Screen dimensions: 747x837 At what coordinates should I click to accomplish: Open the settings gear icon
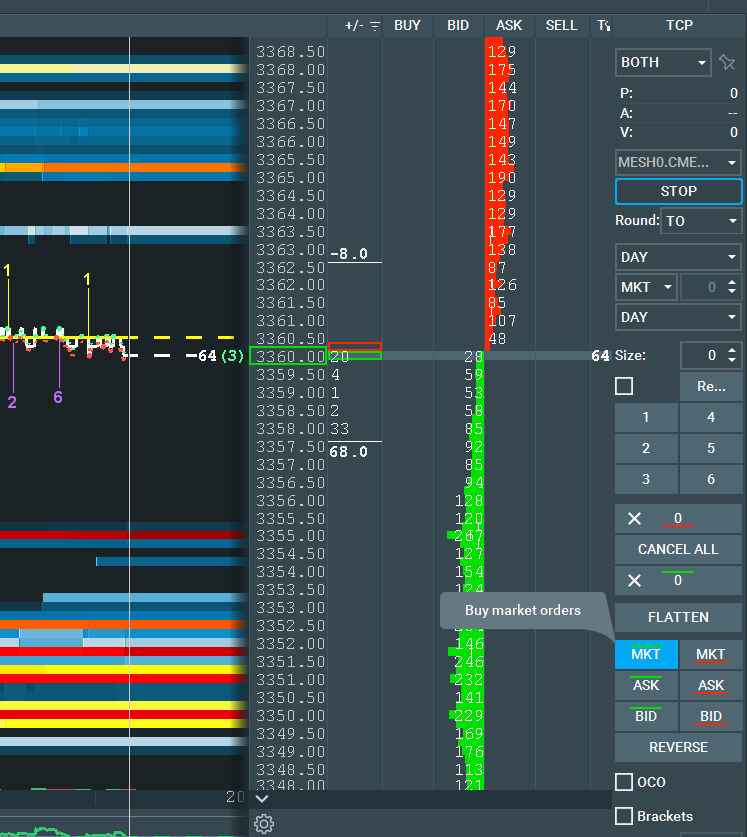click(264, 823)
